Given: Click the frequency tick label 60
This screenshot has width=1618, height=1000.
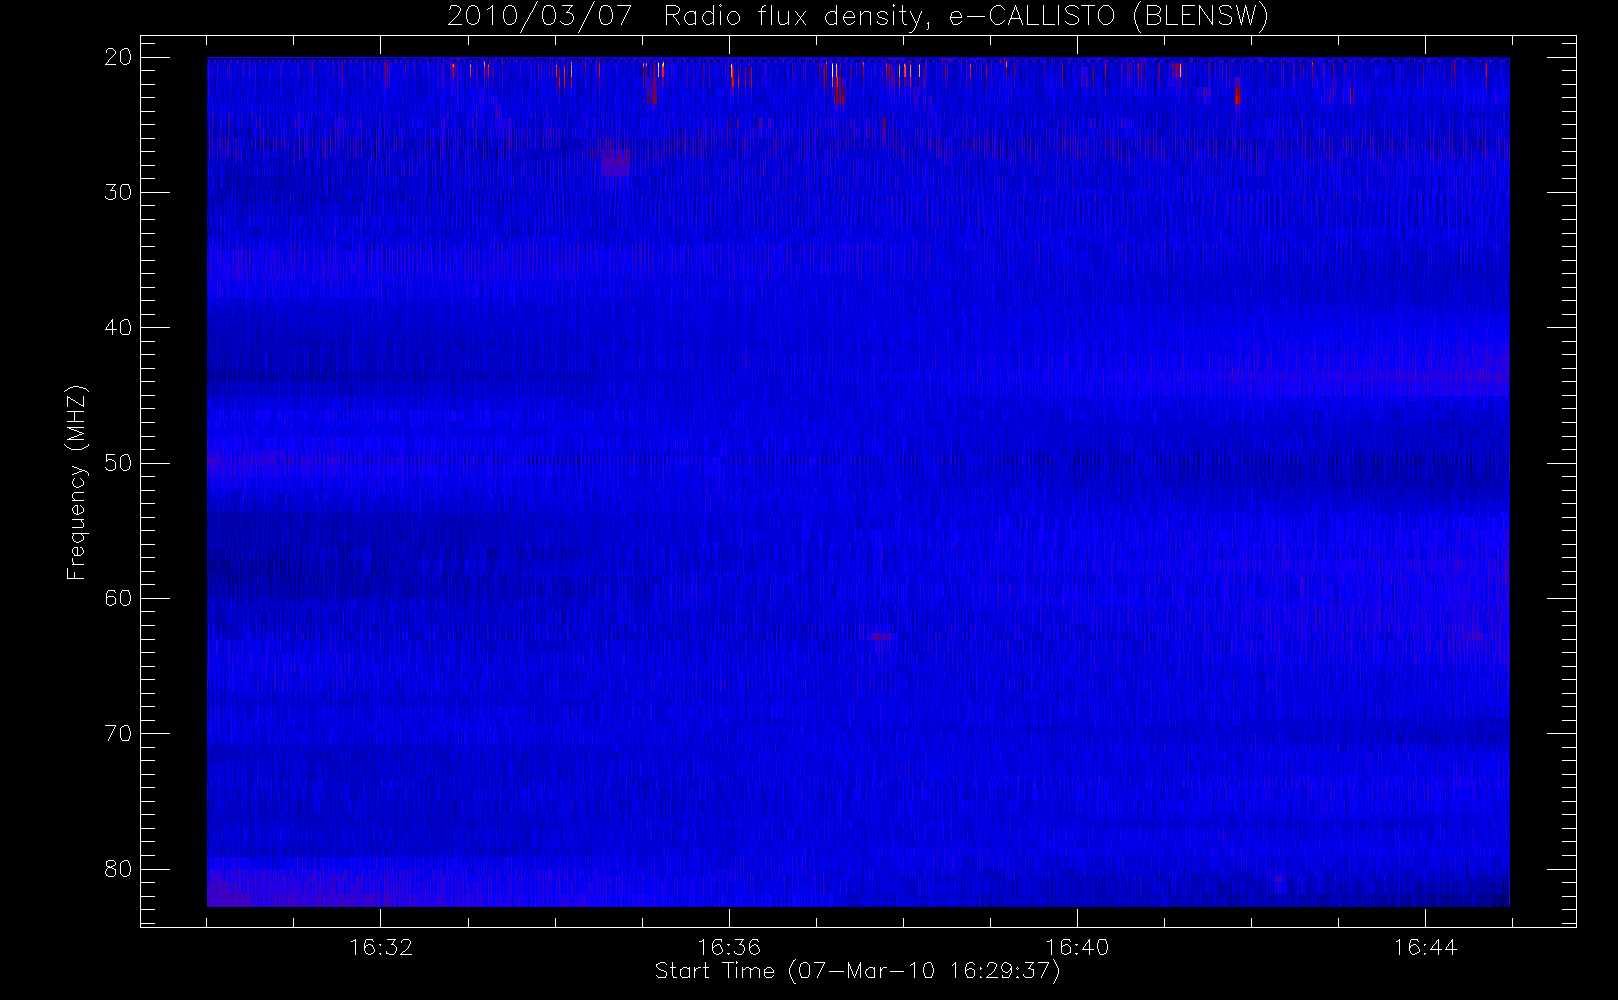Looking at the screenshot, I should 119,598.
